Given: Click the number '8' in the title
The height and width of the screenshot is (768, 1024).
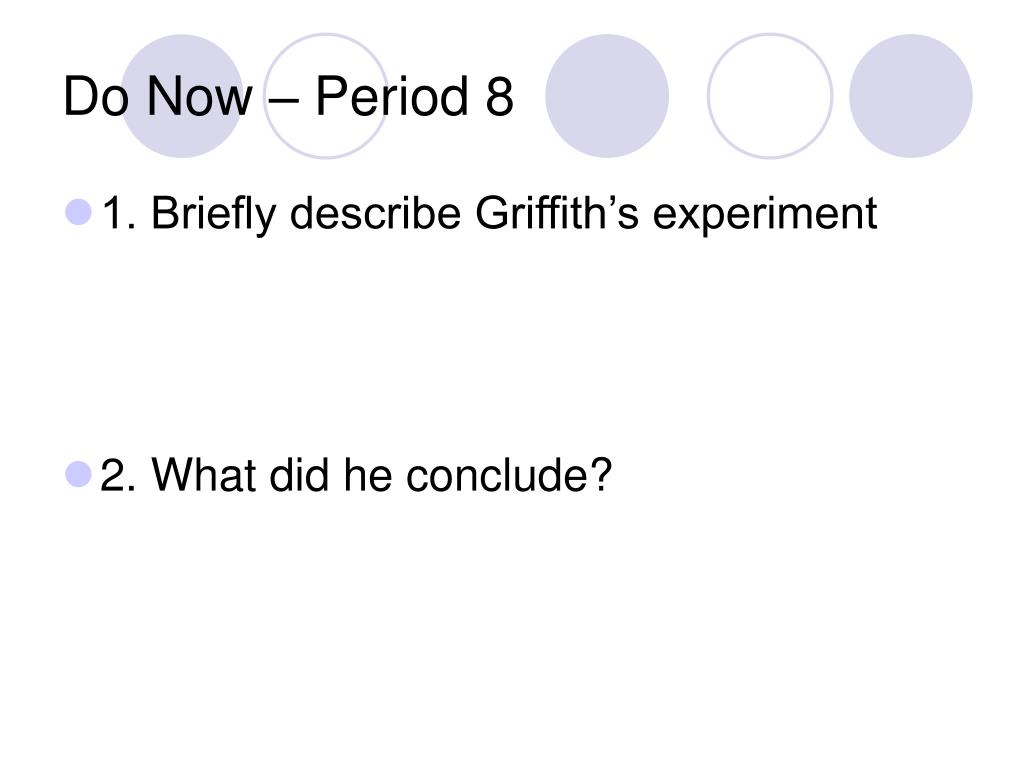Looking at the screenshot, I should [x=499, y=97].
